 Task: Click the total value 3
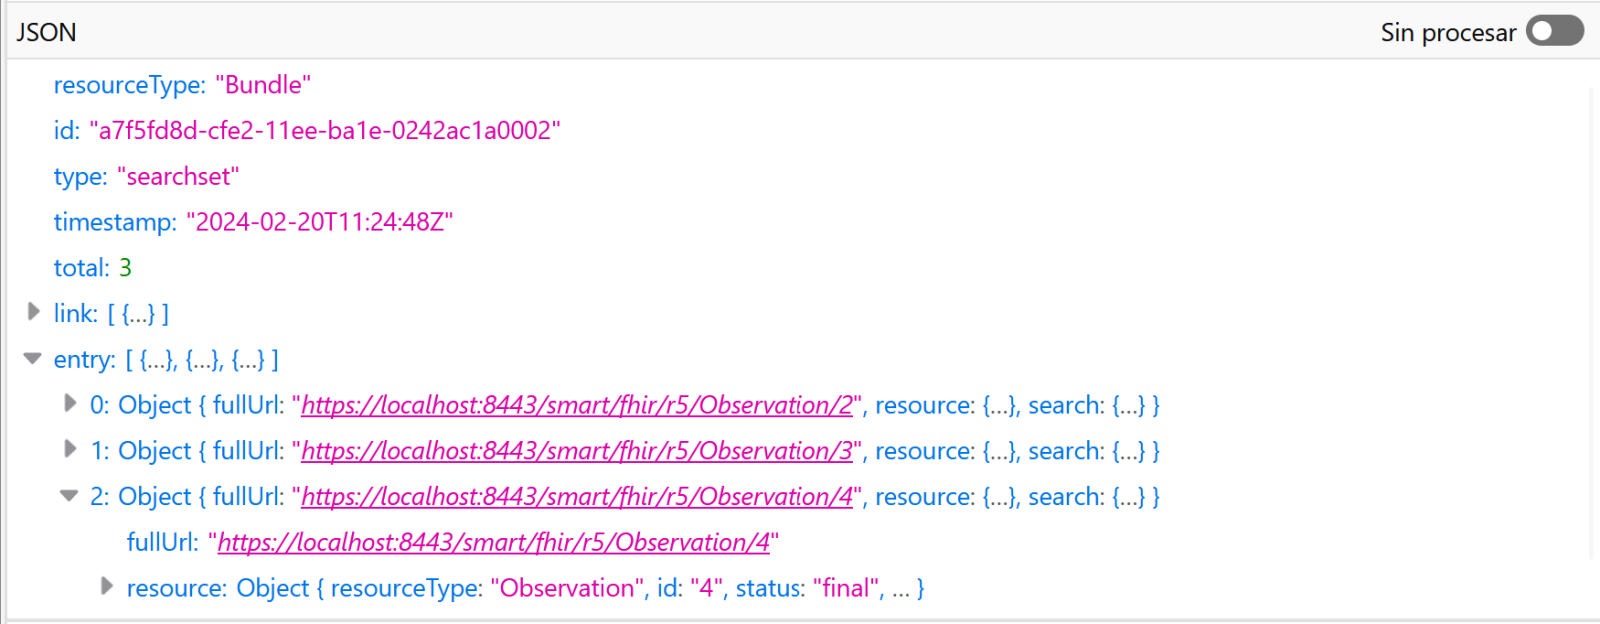point(125,268)
